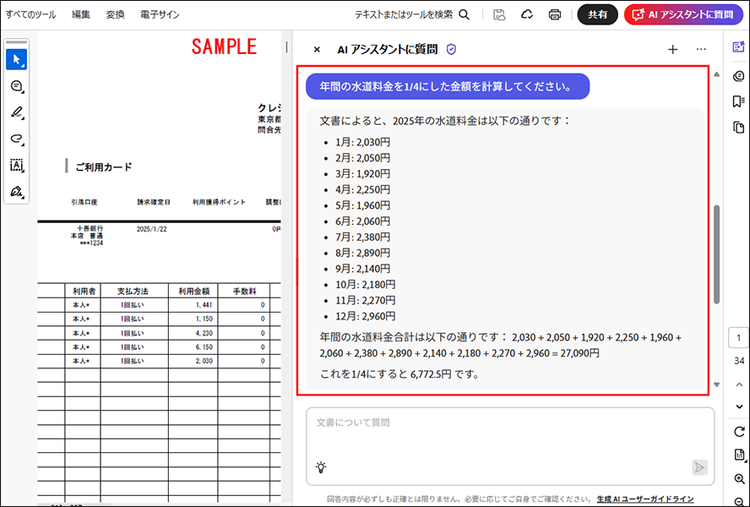Click the print icon in top bar

pos(554,14)
